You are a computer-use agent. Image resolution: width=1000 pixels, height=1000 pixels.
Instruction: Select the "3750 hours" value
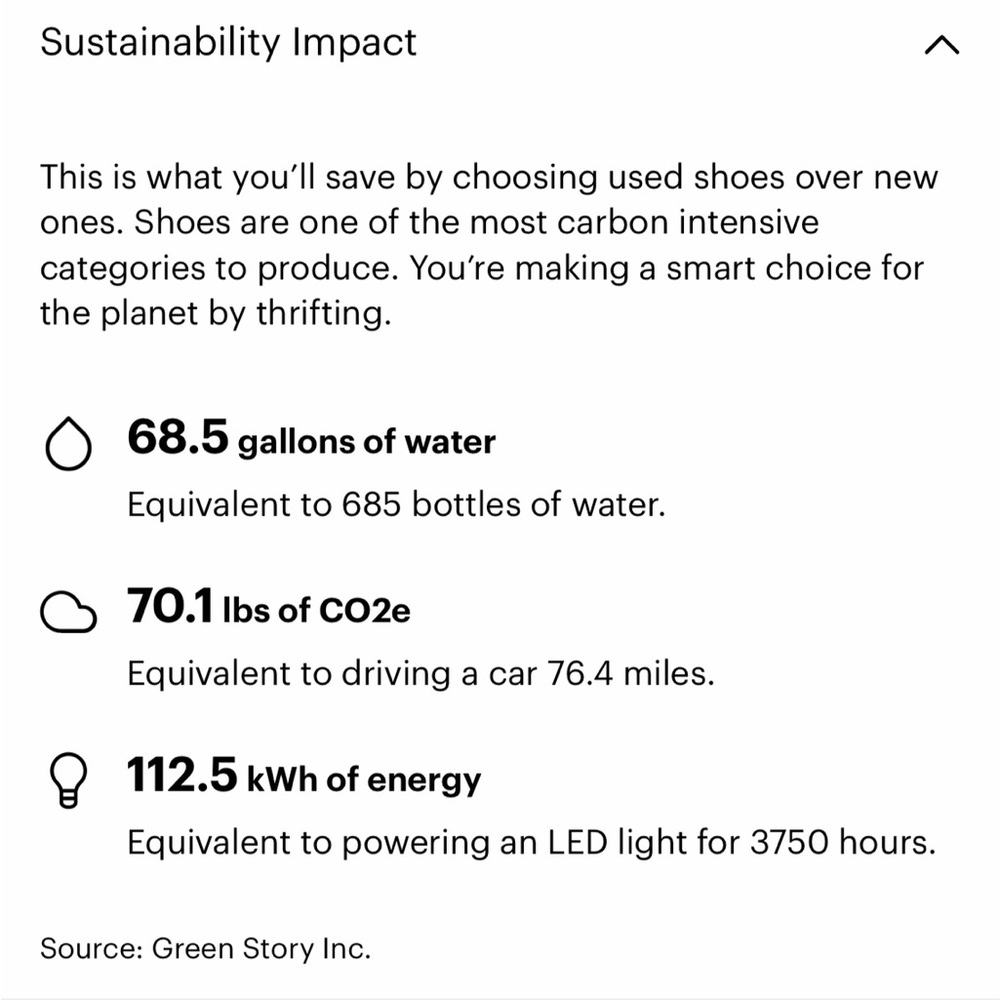[841, 843]
